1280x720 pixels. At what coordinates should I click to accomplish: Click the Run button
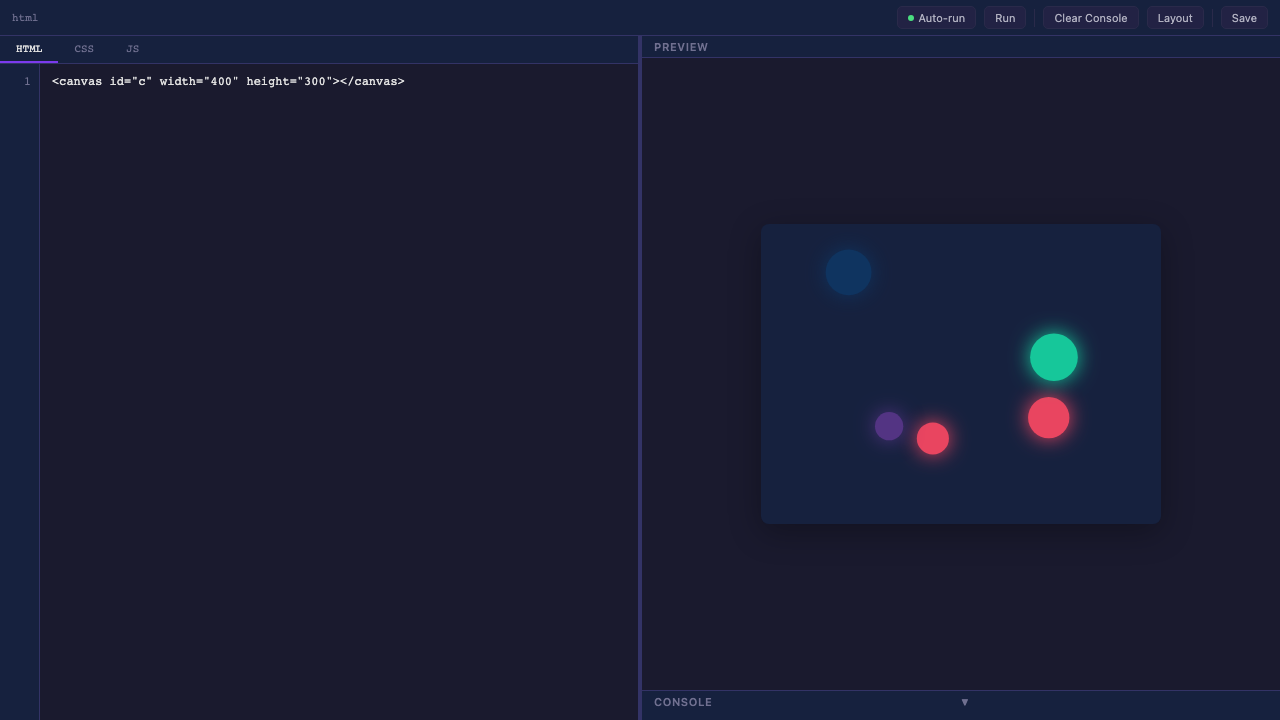(x=1005, y=18)
